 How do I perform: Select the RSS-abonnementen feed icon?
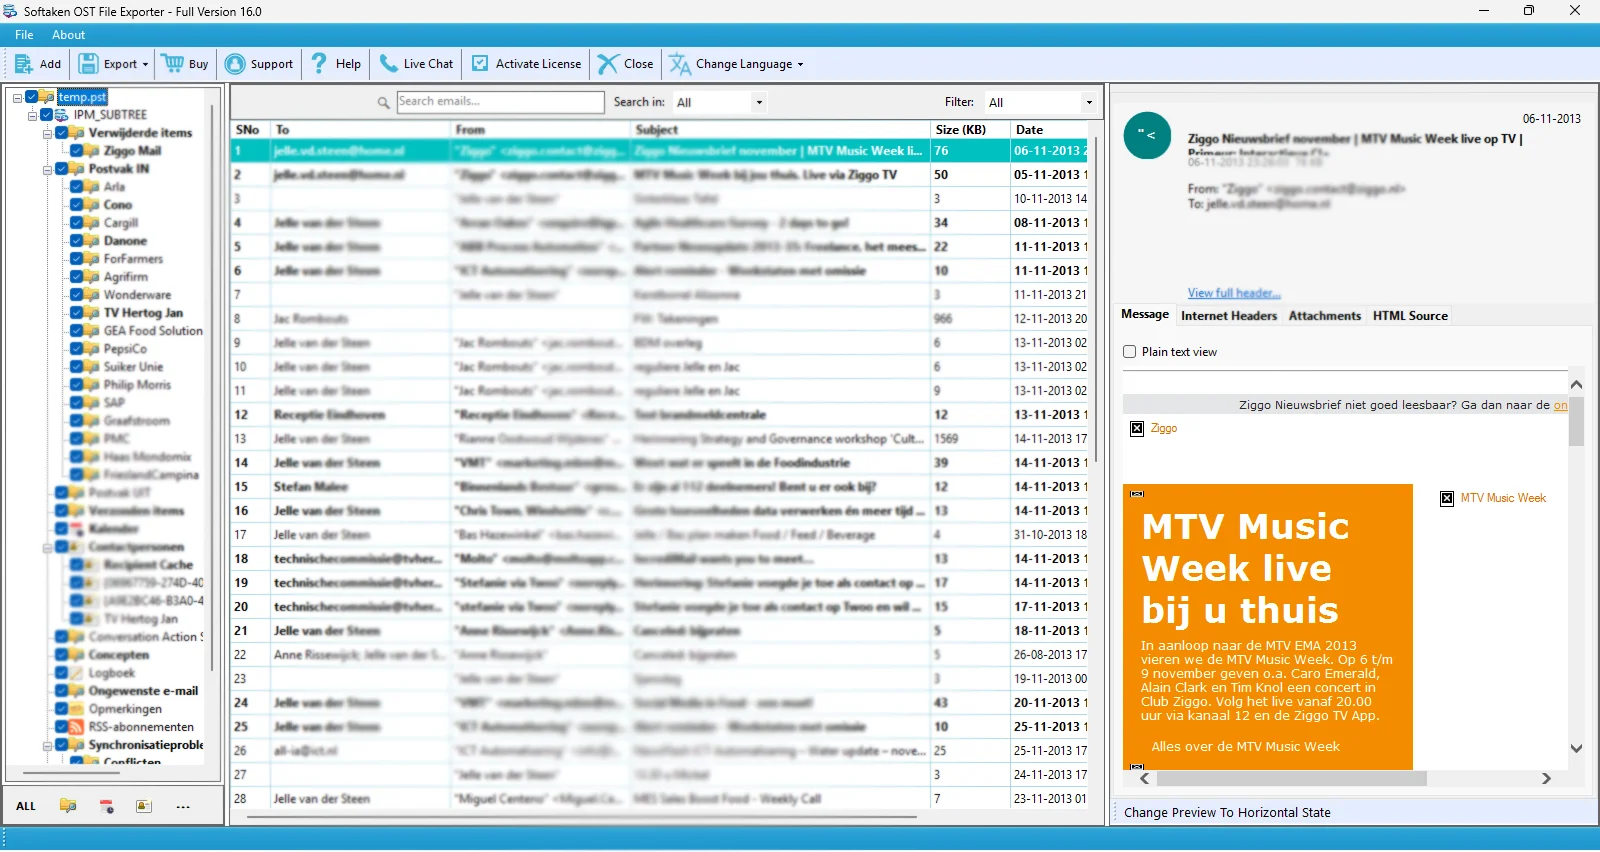pyautogui.click(x=77, y=727)
